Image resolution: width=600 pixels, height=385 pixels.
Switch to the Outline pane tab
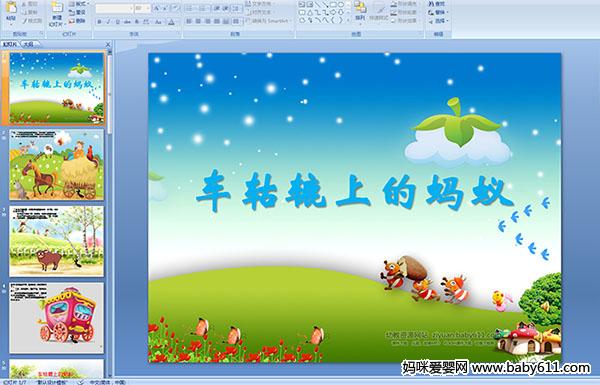[28, 44]
